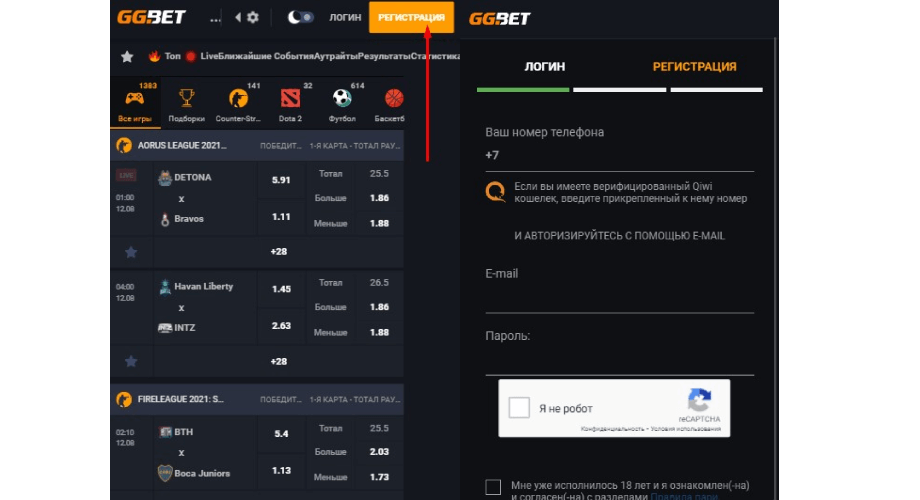The width and height of the screenshot is (920, 500).
Task: Click phone number field with +7
Action: point(619,156)
